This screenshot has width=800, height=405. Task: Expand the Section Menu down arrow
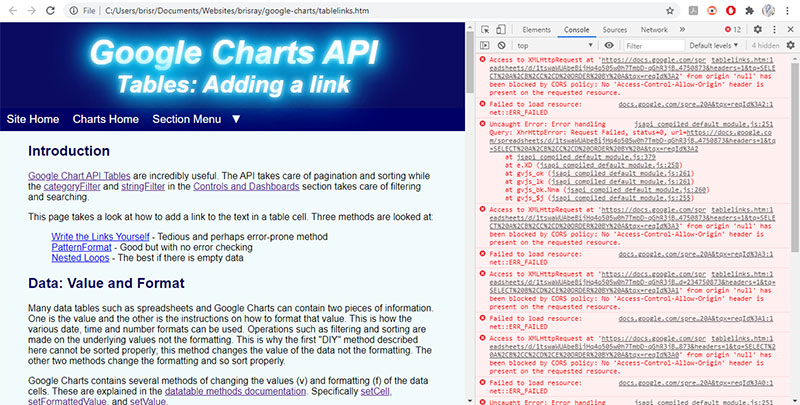click(236, 119)
